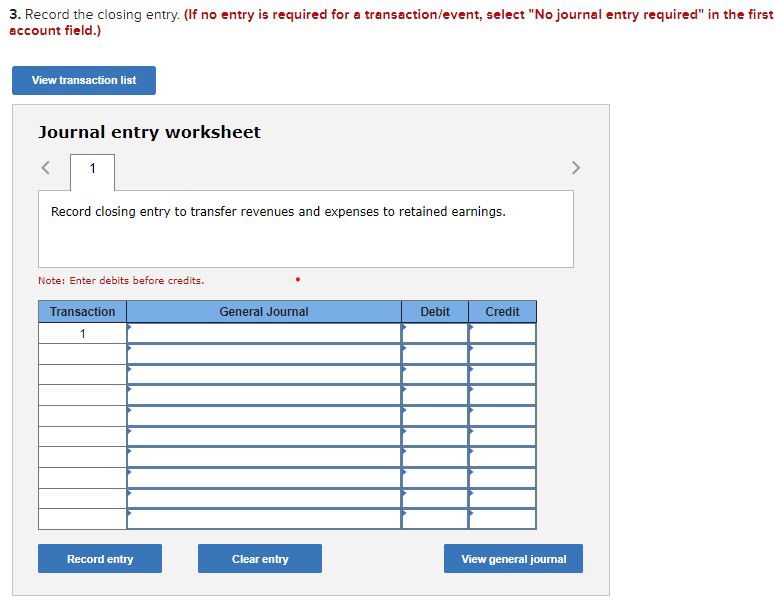Viewport: 775px width, 601px height.
Task: Click the Credit field in ninth row
Action: (x=502, y=498)
